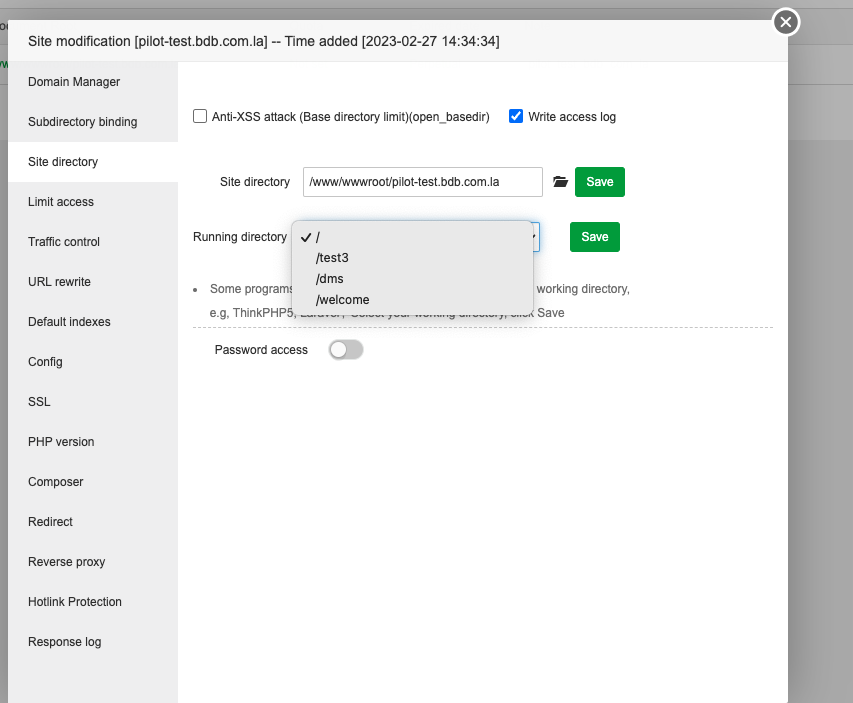Save the running directory selection
Image resolution: width=853 pixels, height=703 pixels.
point(595,237)
